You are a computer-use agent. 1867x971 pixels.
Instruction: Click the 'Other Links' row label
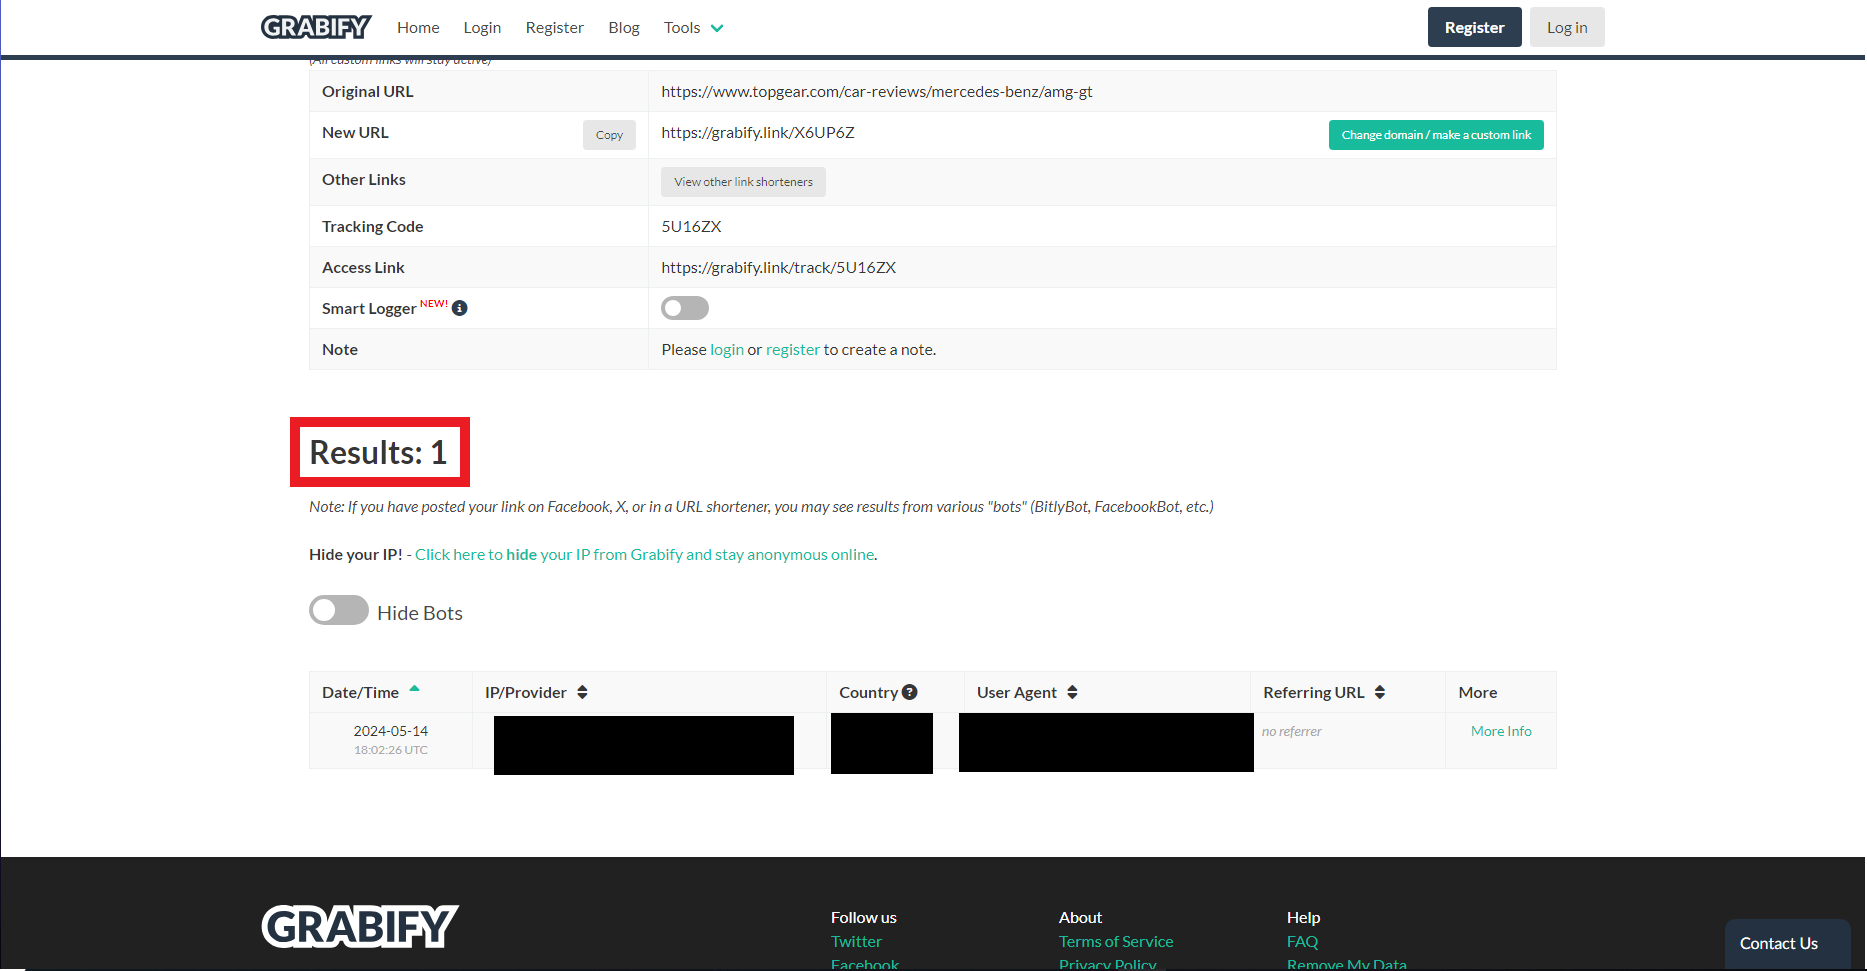point(364,180)
